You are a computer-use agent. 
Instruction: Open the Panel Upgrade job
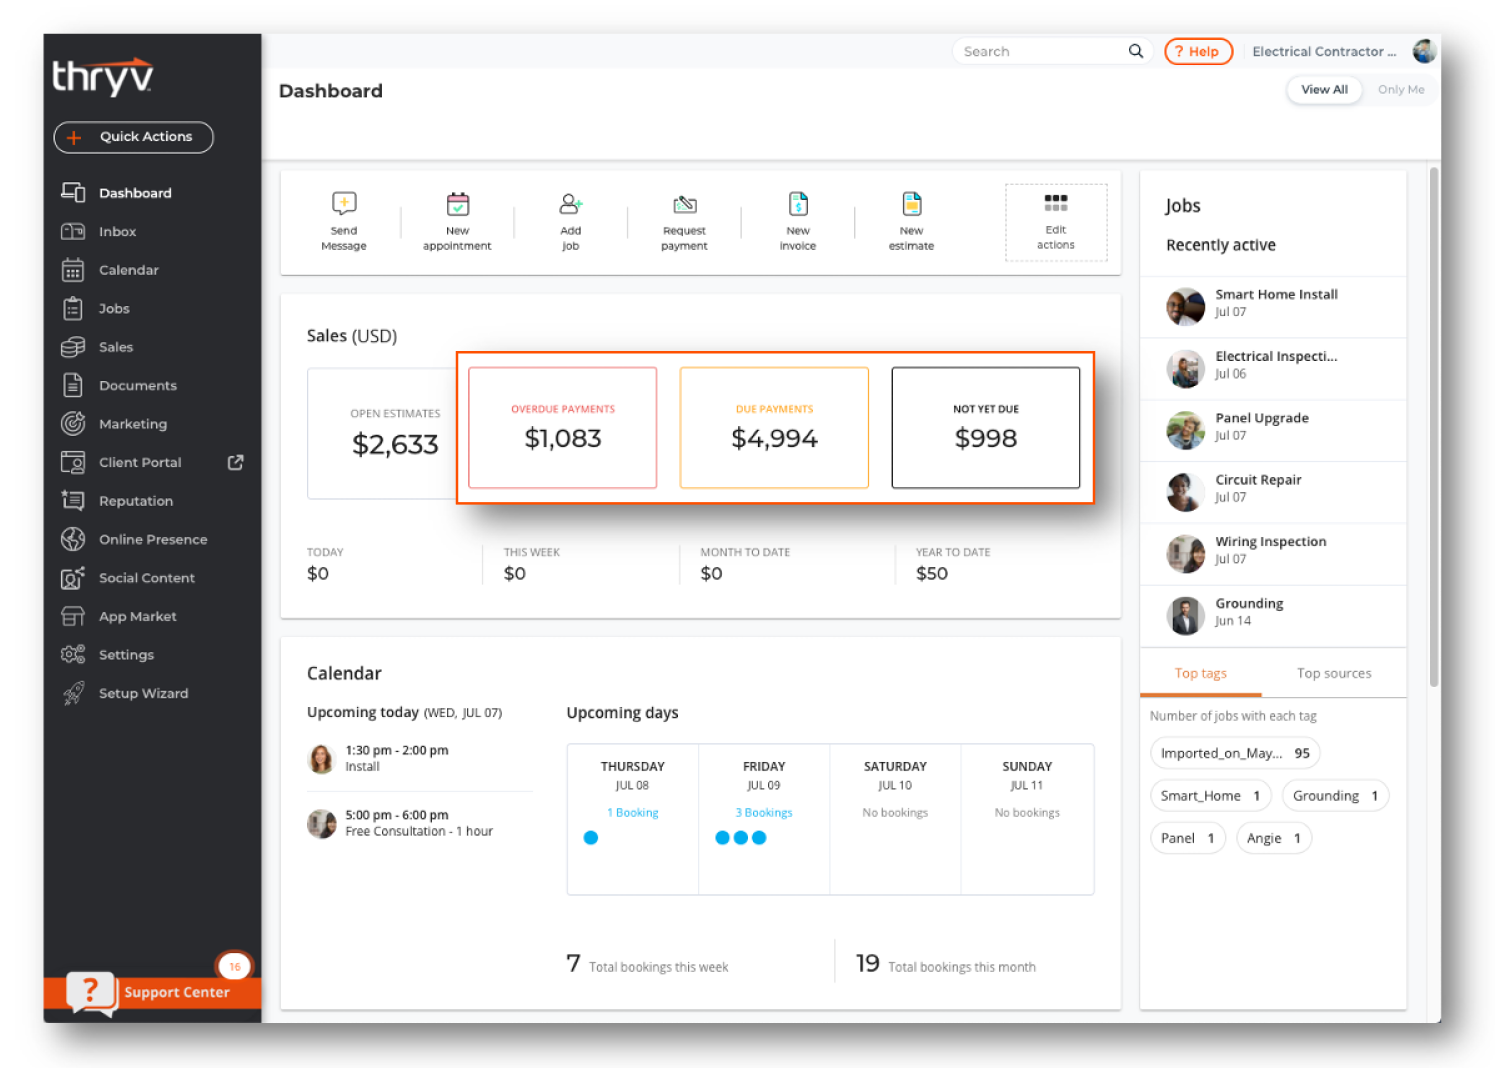tap(1273, 431)
